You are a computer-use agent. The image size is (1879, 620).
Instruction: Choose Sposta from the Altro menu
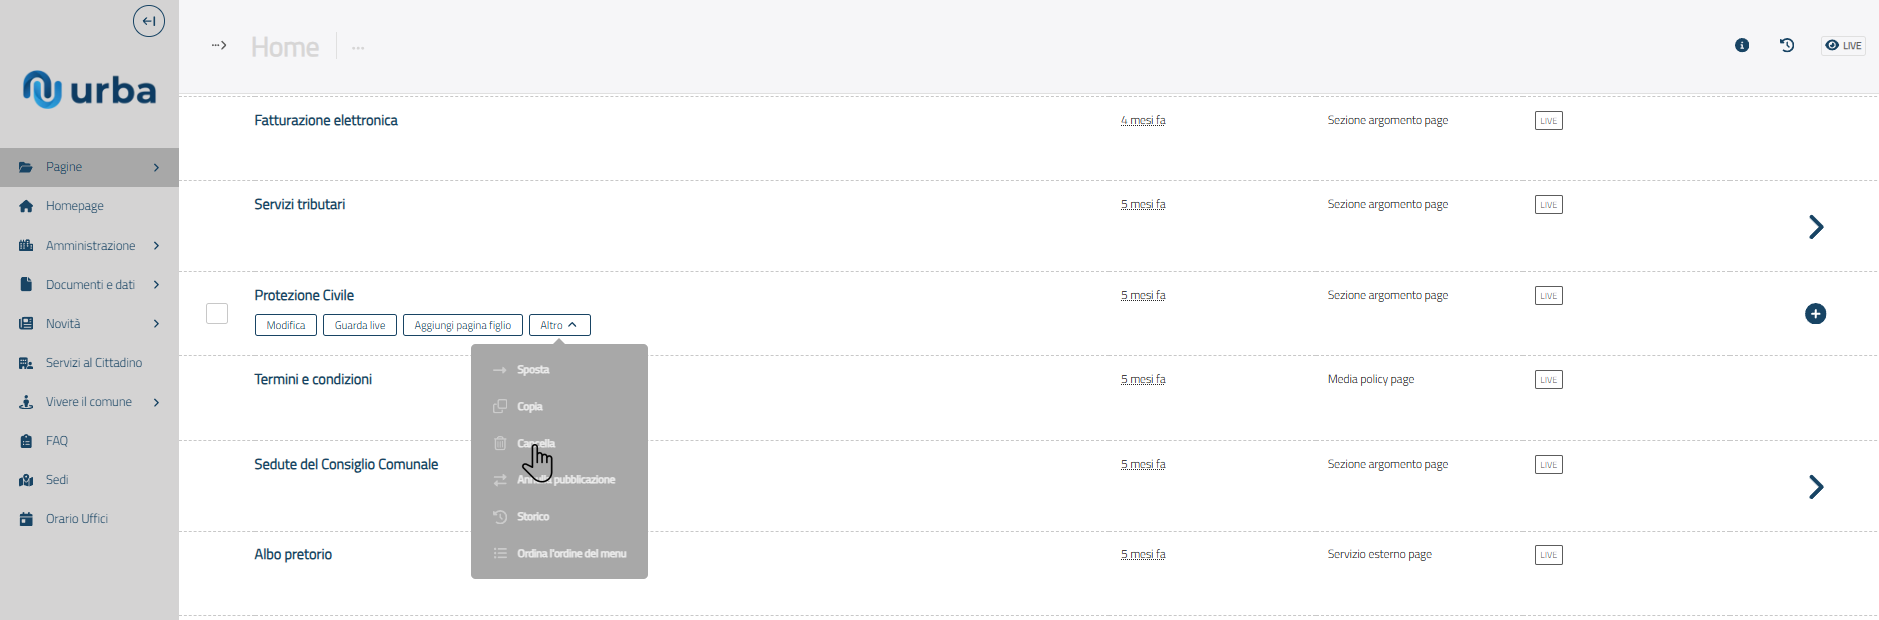tap(533, 370)
